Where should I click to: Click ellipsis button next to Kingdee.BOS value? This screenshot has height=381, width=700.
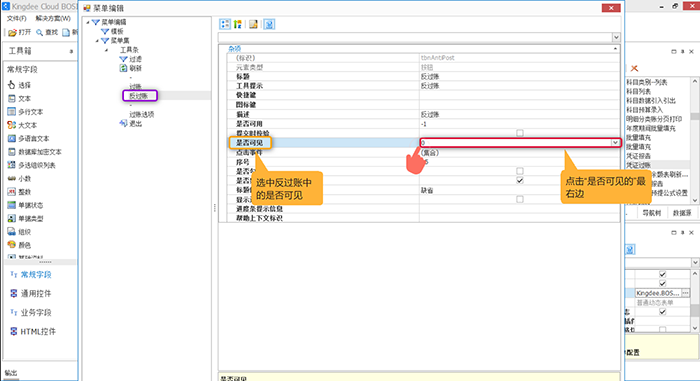click(x=685, y=293)
